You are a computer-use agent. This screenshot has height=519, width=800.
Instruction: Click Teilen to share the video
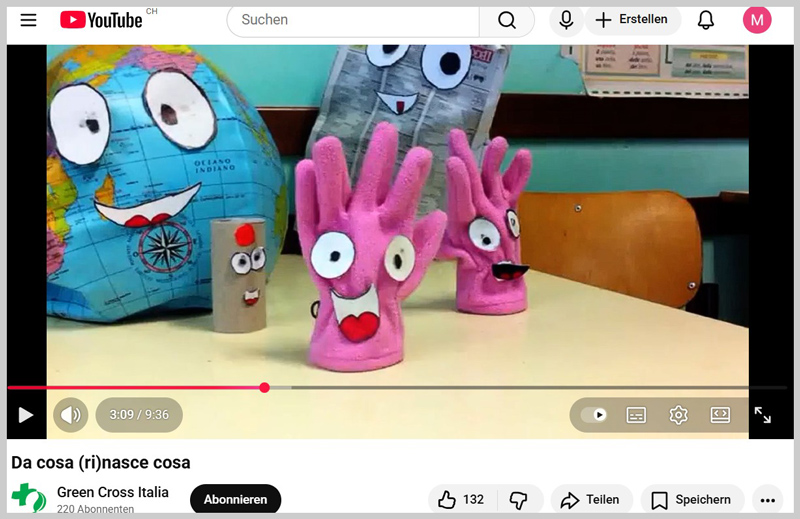(591, 499)
